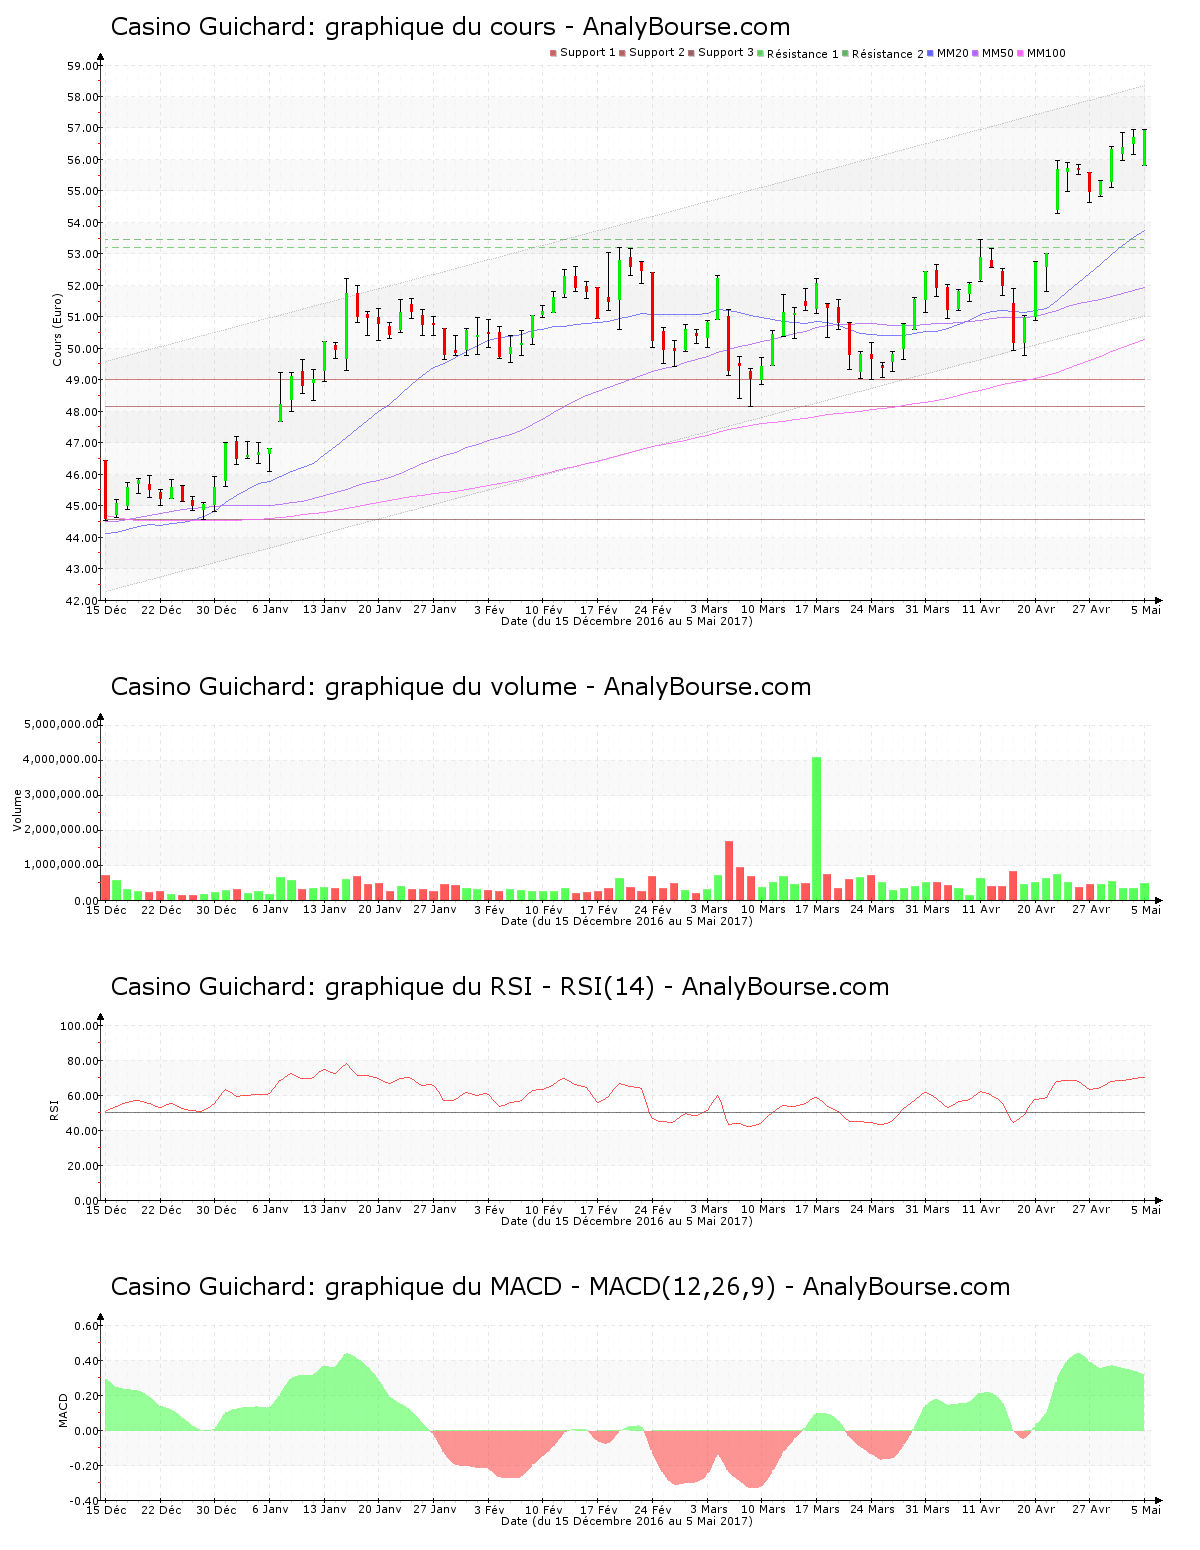
Task: Click the '59.00' price axis value
Action: pos(83,66)
